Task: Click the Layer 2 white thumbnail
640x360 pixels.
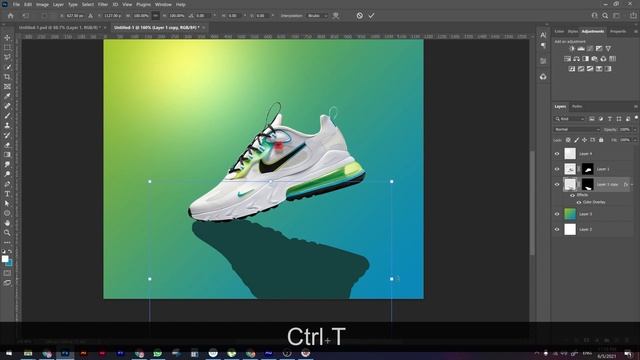Action: (570, 229)
